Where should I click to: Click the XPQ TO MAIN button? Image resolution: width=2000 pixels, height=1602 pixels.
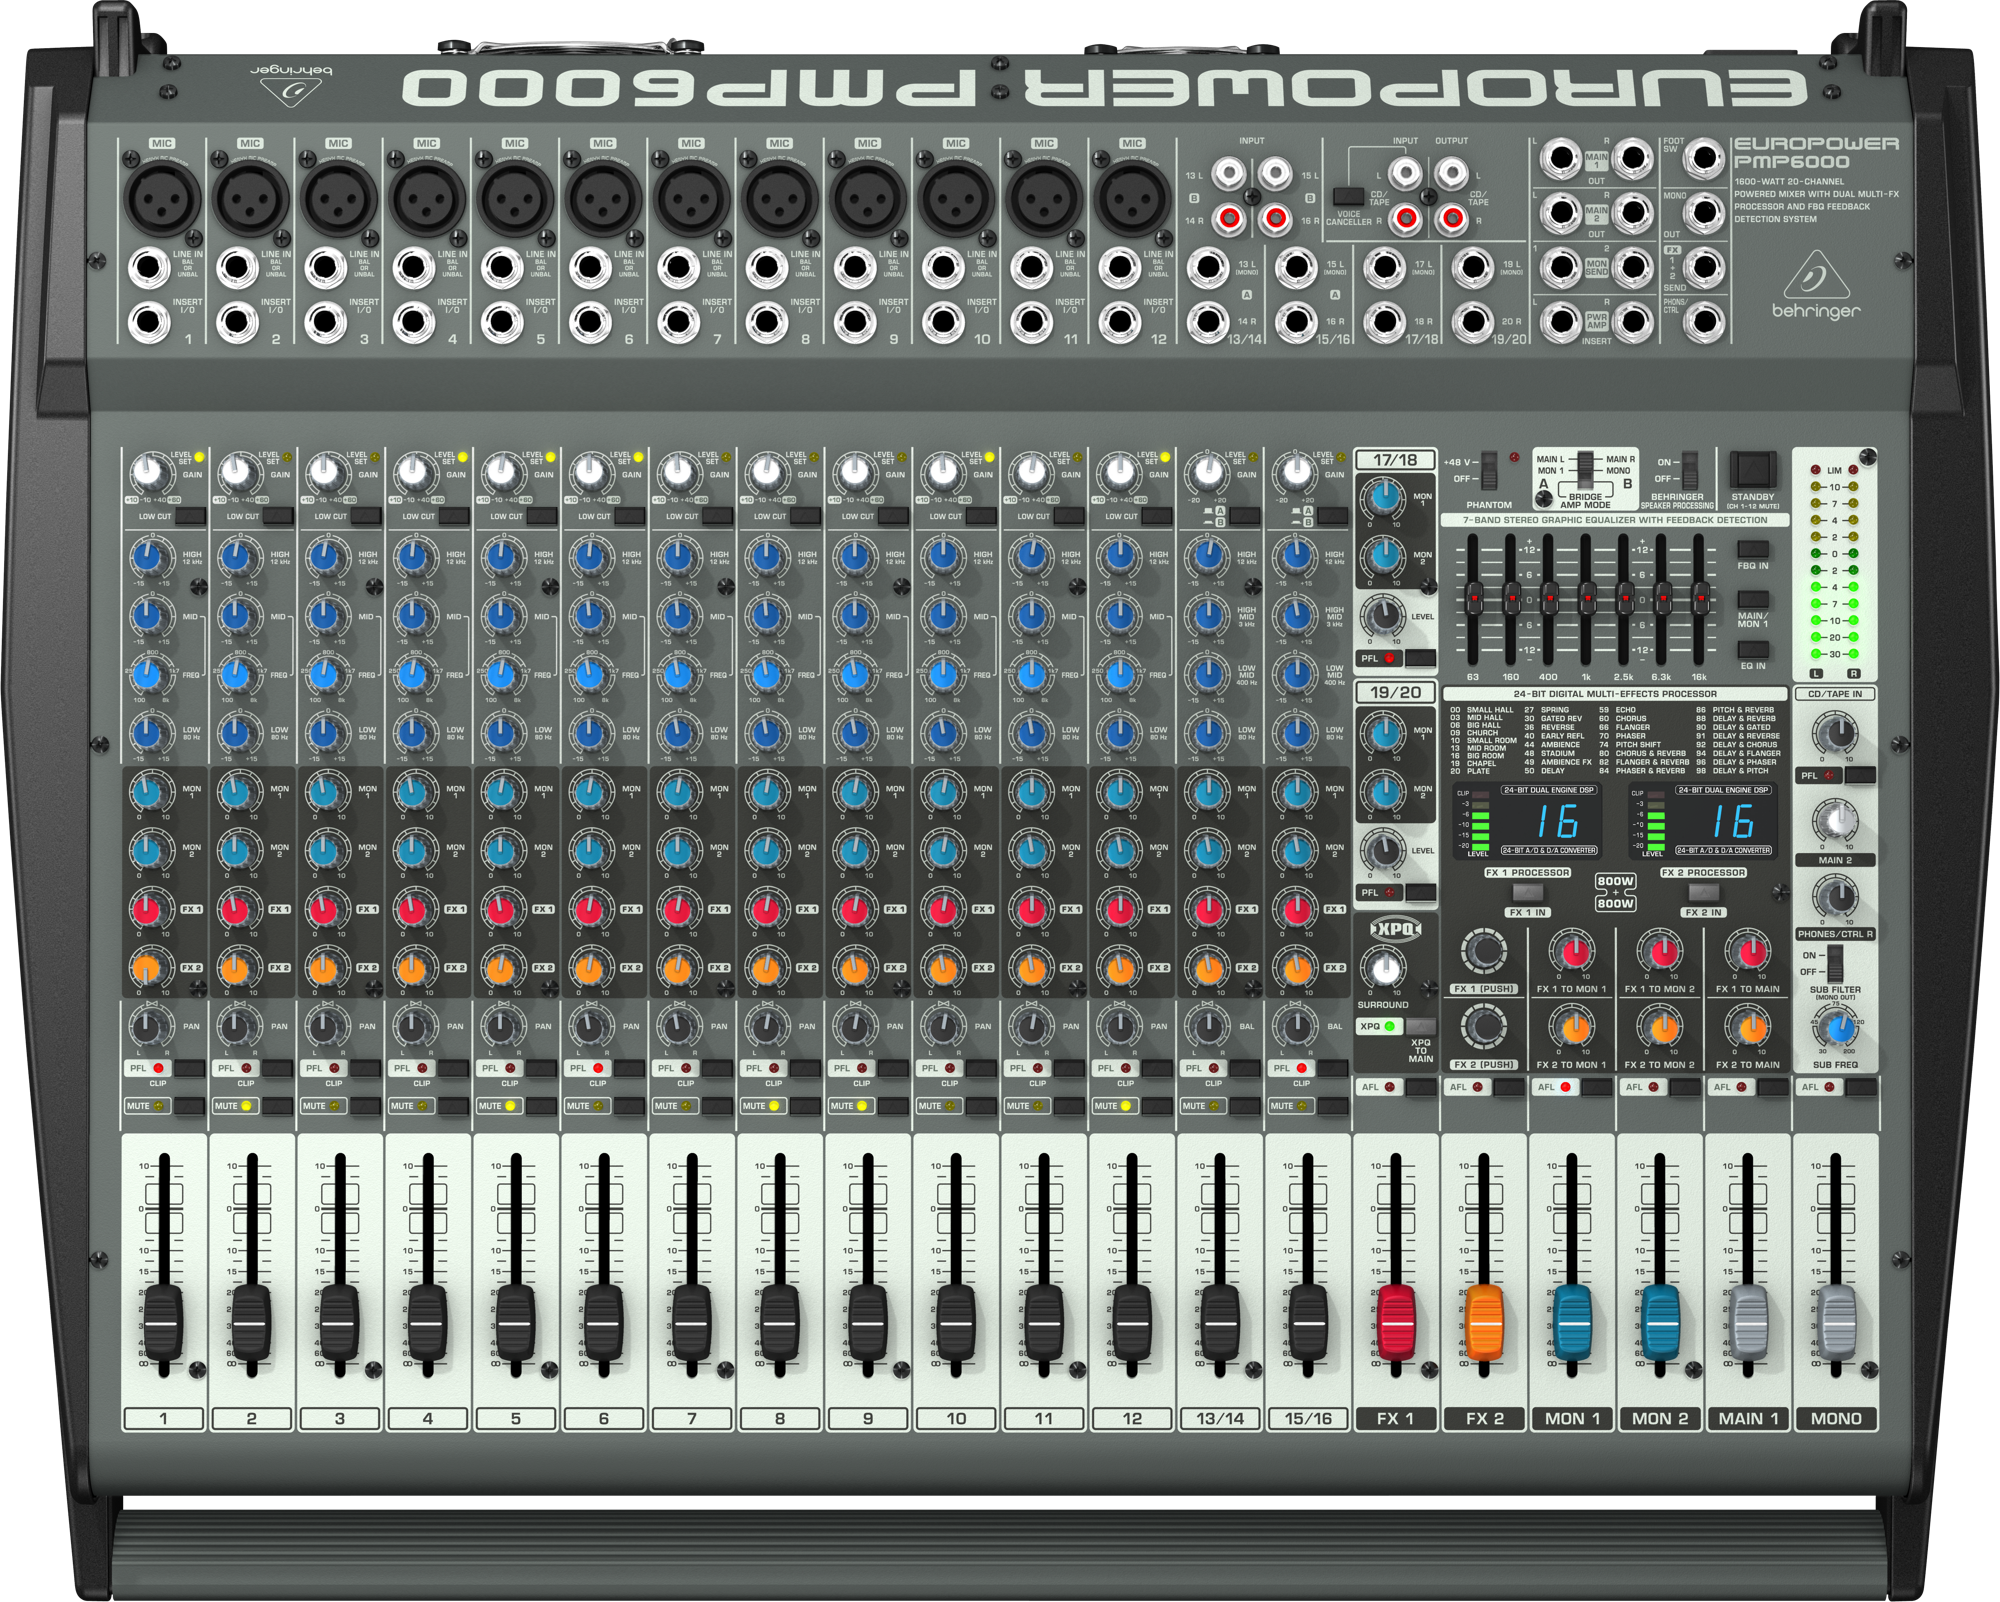[x=1420, y=1027]
